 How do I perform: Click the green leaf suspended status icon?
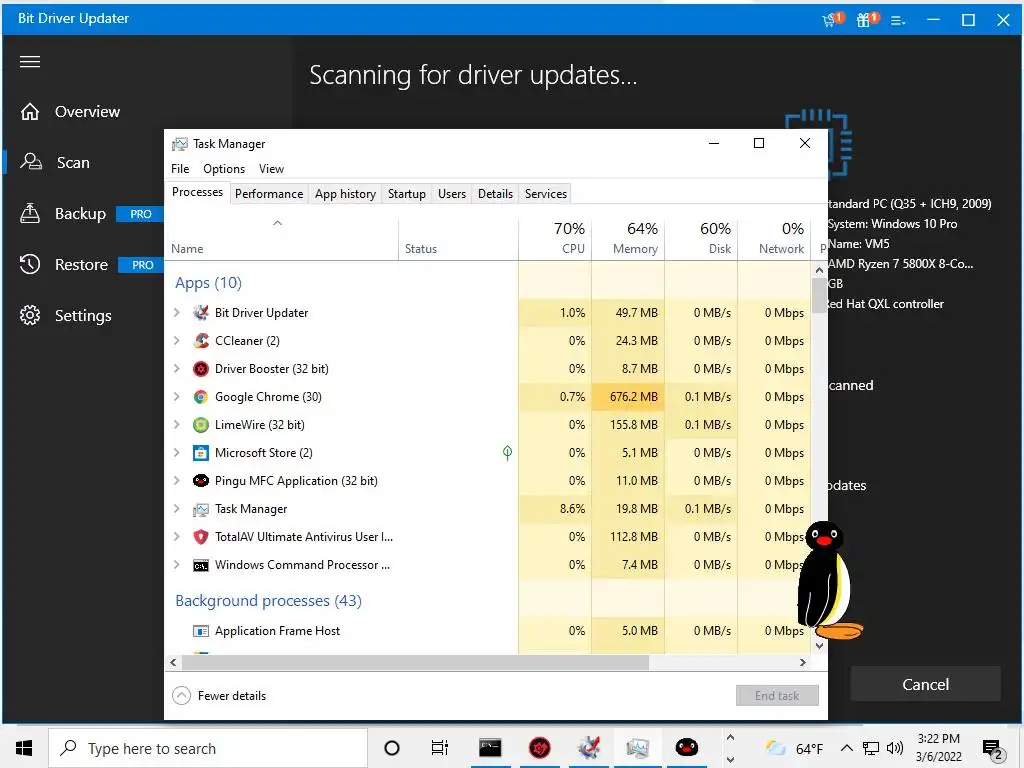click(x=507, y=453)
